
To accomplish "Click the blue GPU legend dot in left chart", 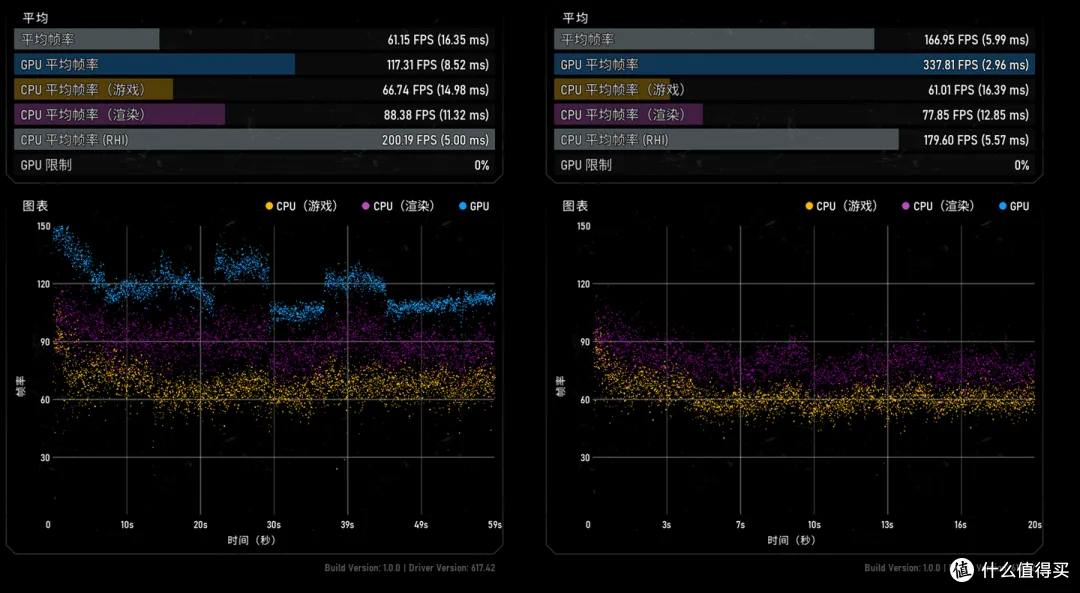I will (463, 206).
